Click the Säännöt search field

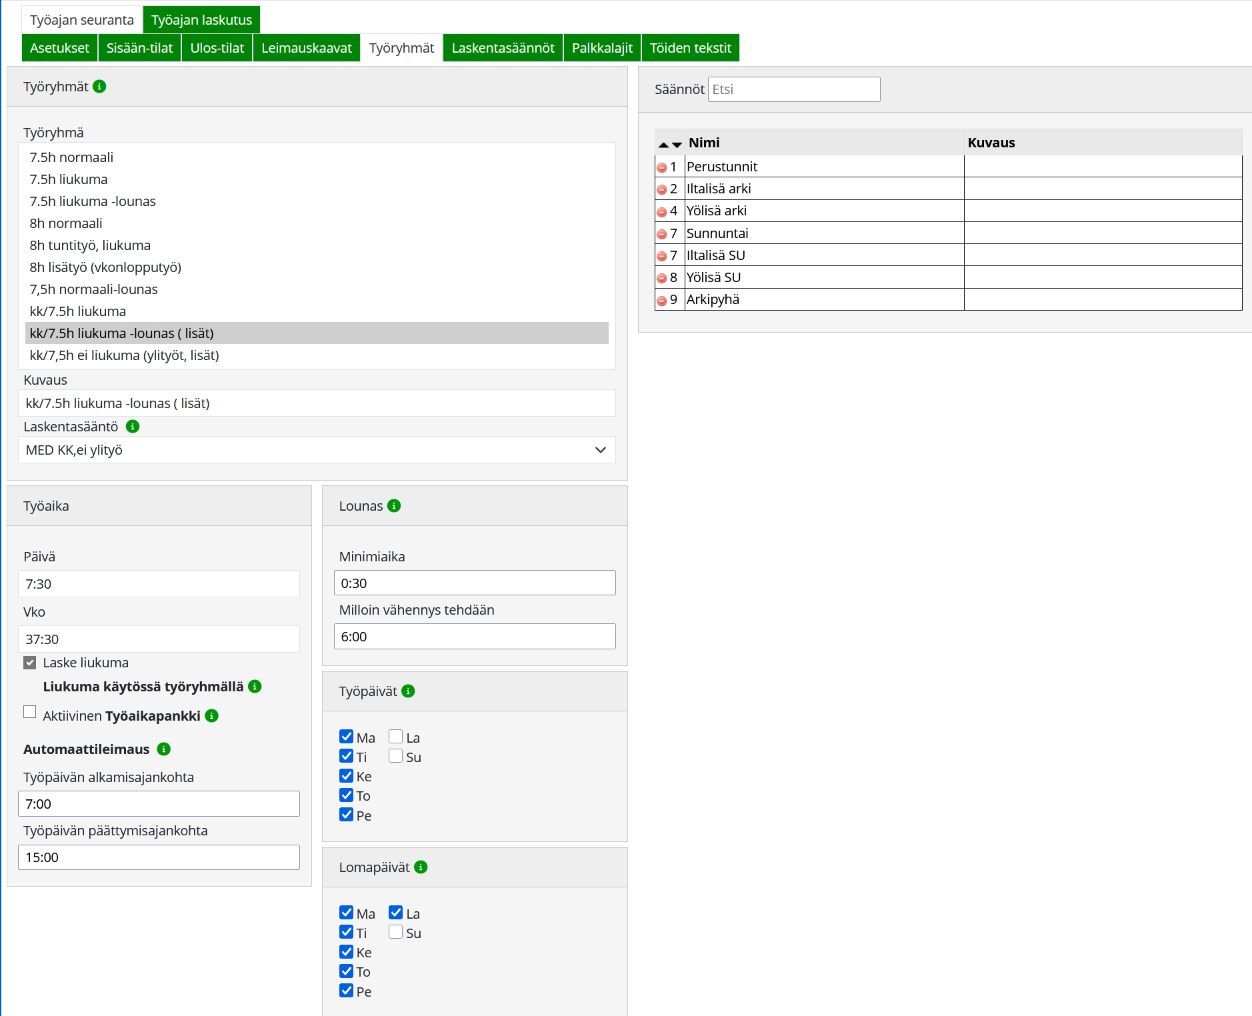[794, 90]
